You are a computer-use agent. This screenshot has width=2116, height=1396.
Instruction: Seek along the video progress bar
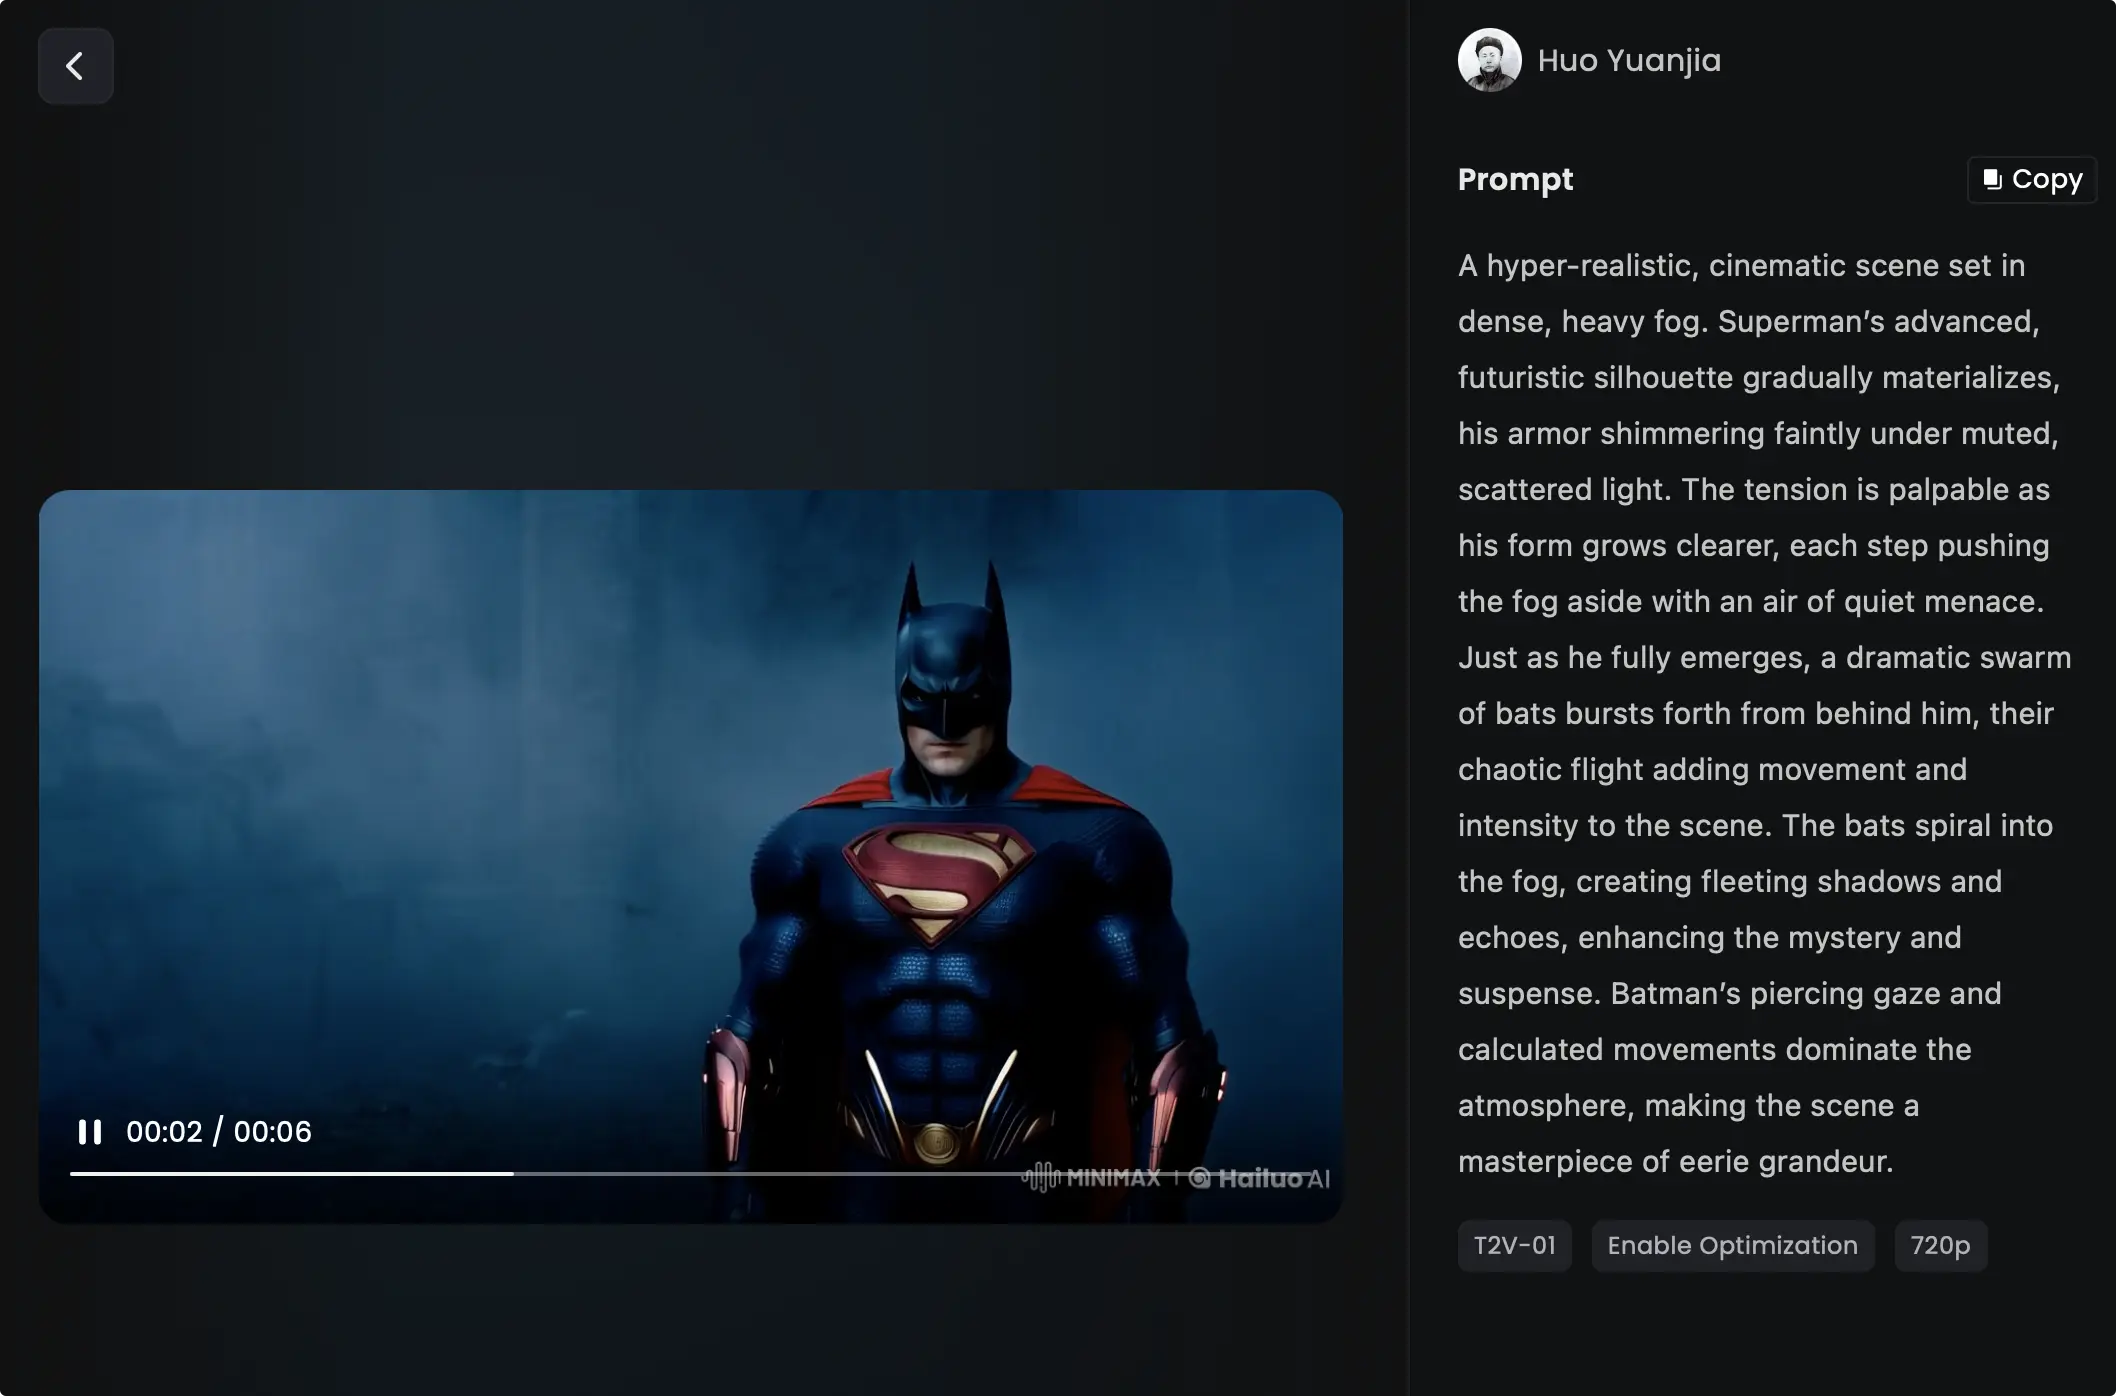tap(690, 1174)
